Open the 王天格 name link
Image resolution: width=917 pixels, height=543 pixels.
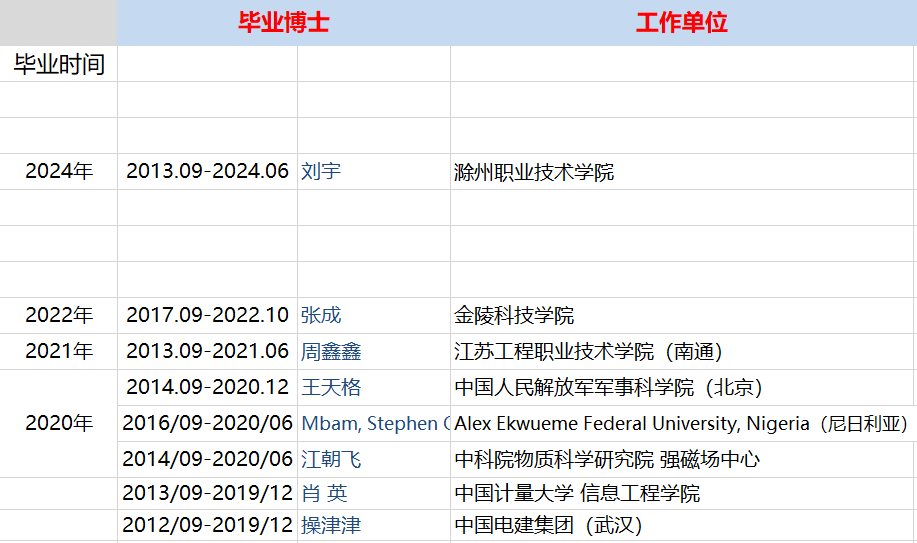point(331,388)
